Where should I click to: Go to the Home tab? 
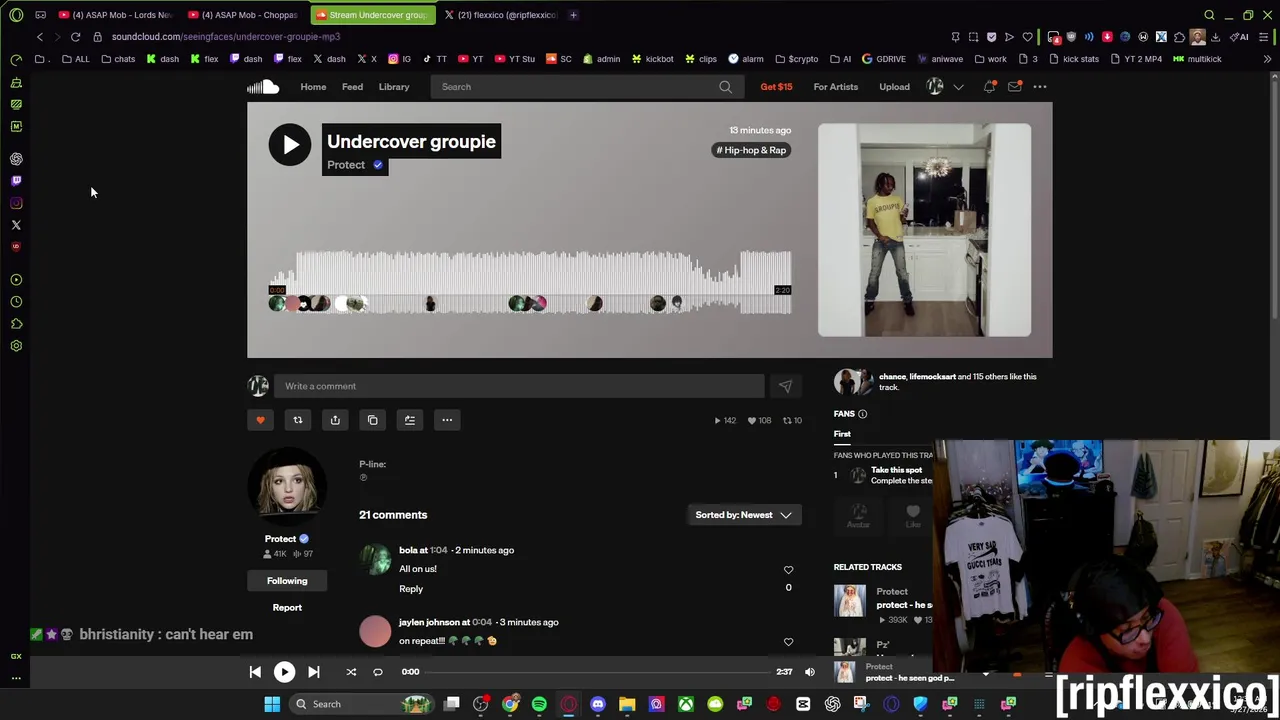(313, 87)
